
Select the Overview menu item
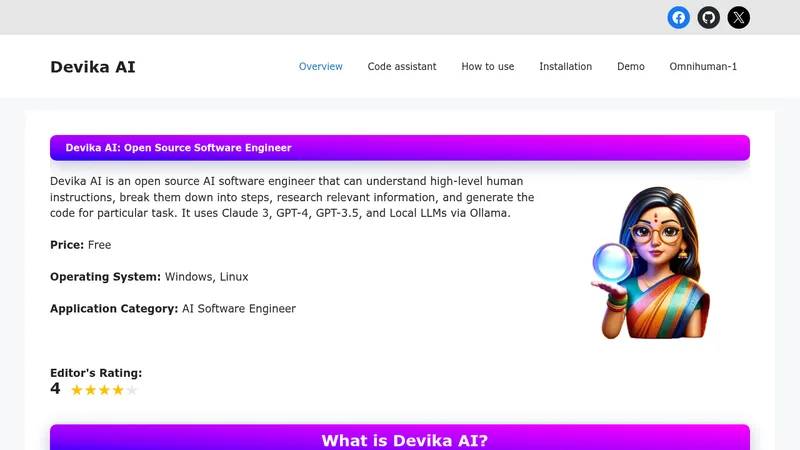tap(320, 66)
